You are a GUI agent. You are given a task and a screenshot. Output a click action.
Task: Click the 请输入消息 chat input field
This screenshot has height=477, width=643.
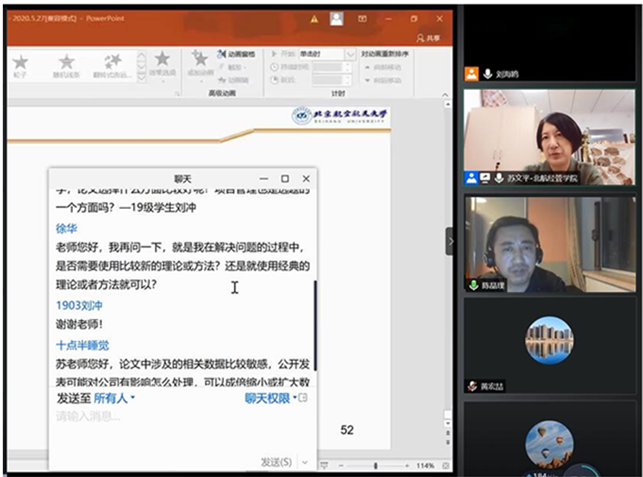click(x=150, y=416)
